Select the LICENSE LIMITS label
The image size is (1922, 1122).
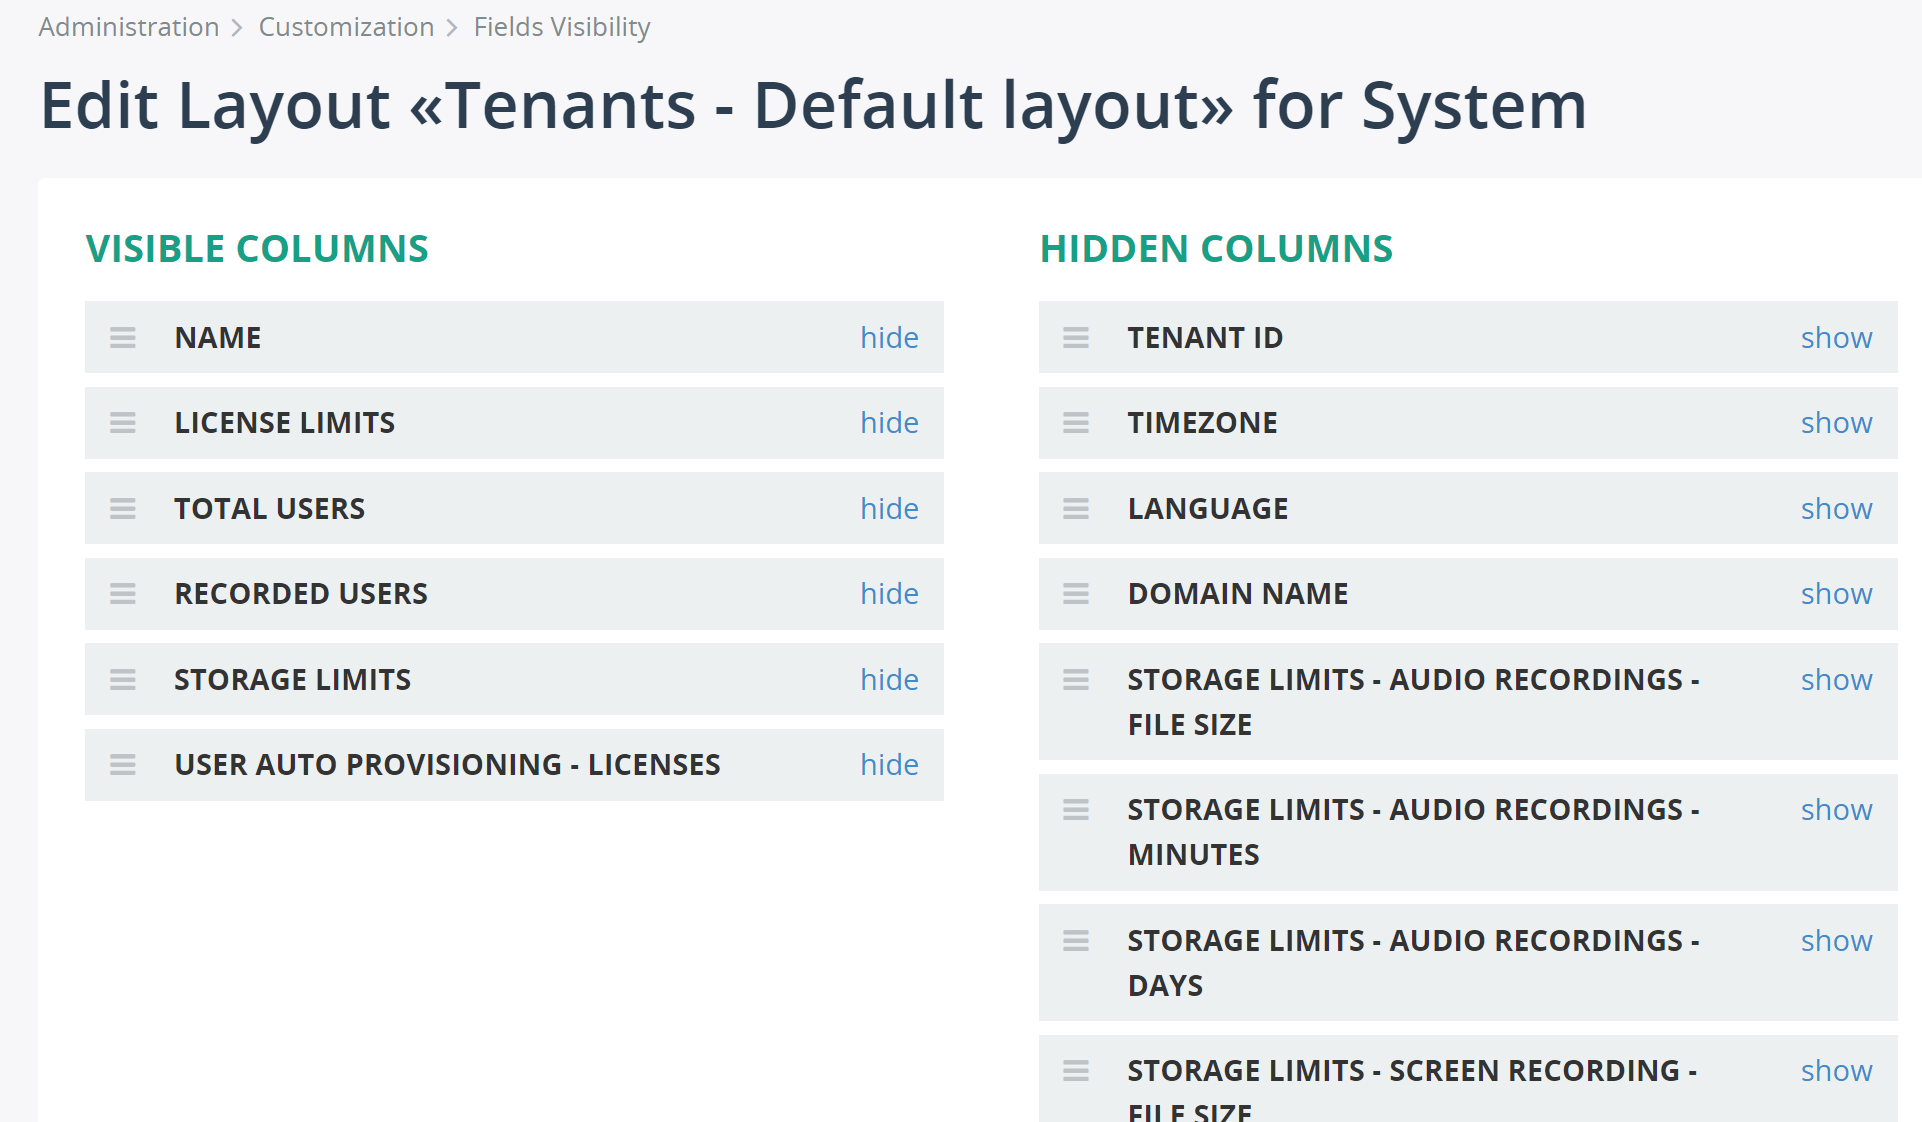[x=285, y=423]
